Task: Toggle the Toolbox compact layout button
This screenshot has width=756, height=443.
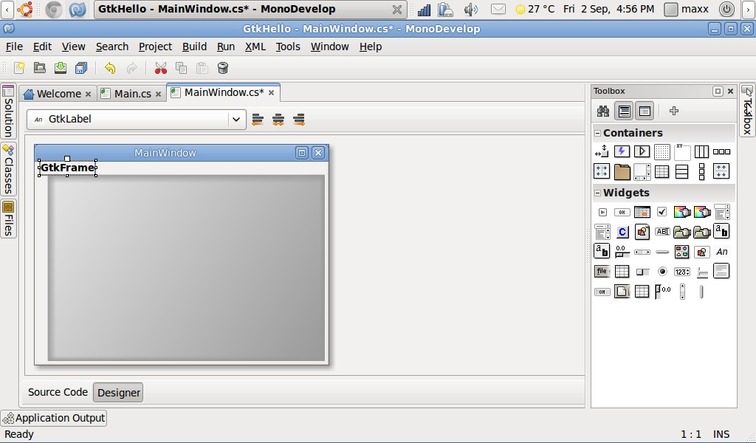Action: coord(645,111)
